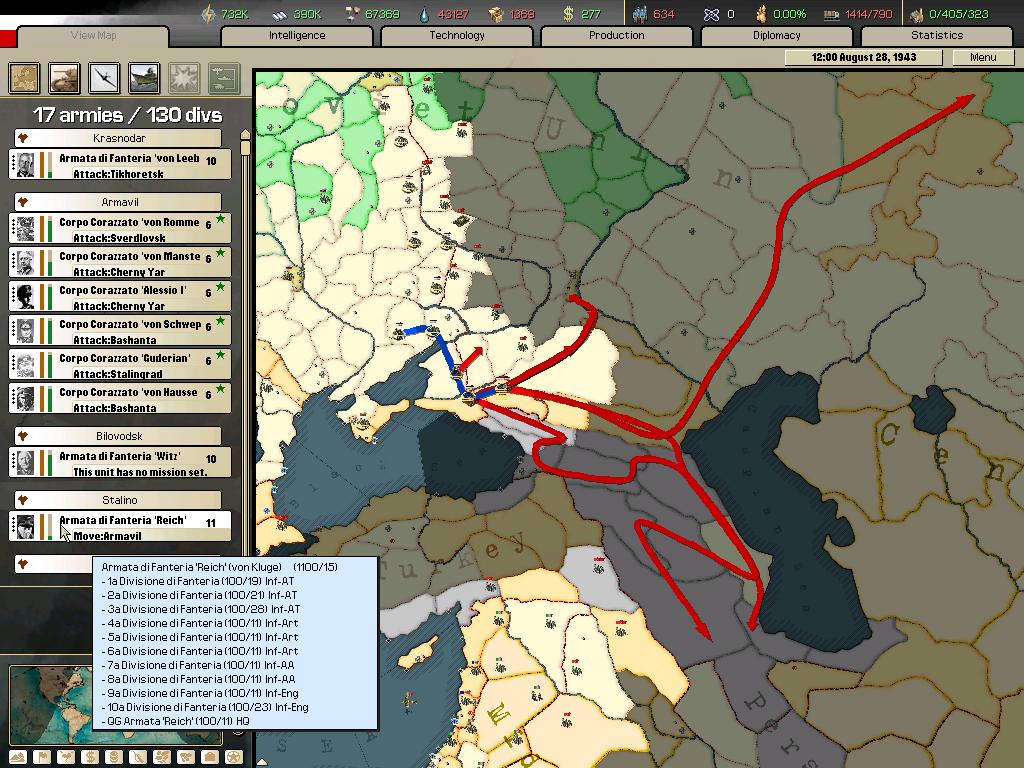The width and height of the screenshot is (1024, 768).
Task: Click the world minimap
Action: (x=50, y=705)
